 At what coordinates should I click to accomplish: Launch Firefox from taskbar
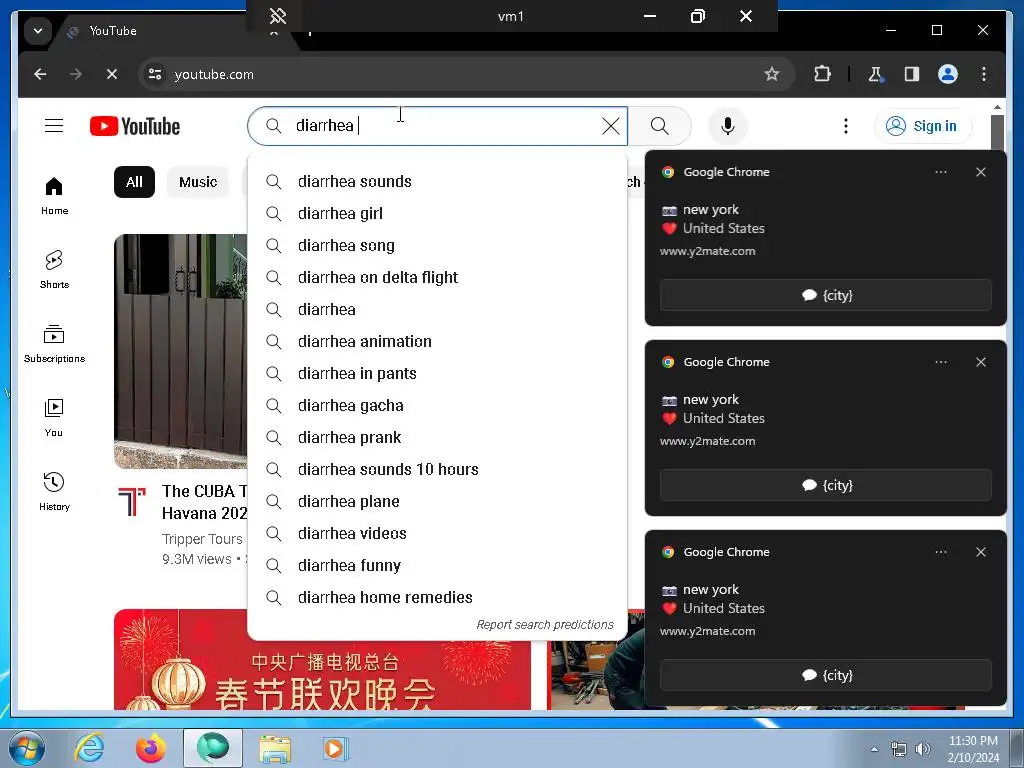151,748
